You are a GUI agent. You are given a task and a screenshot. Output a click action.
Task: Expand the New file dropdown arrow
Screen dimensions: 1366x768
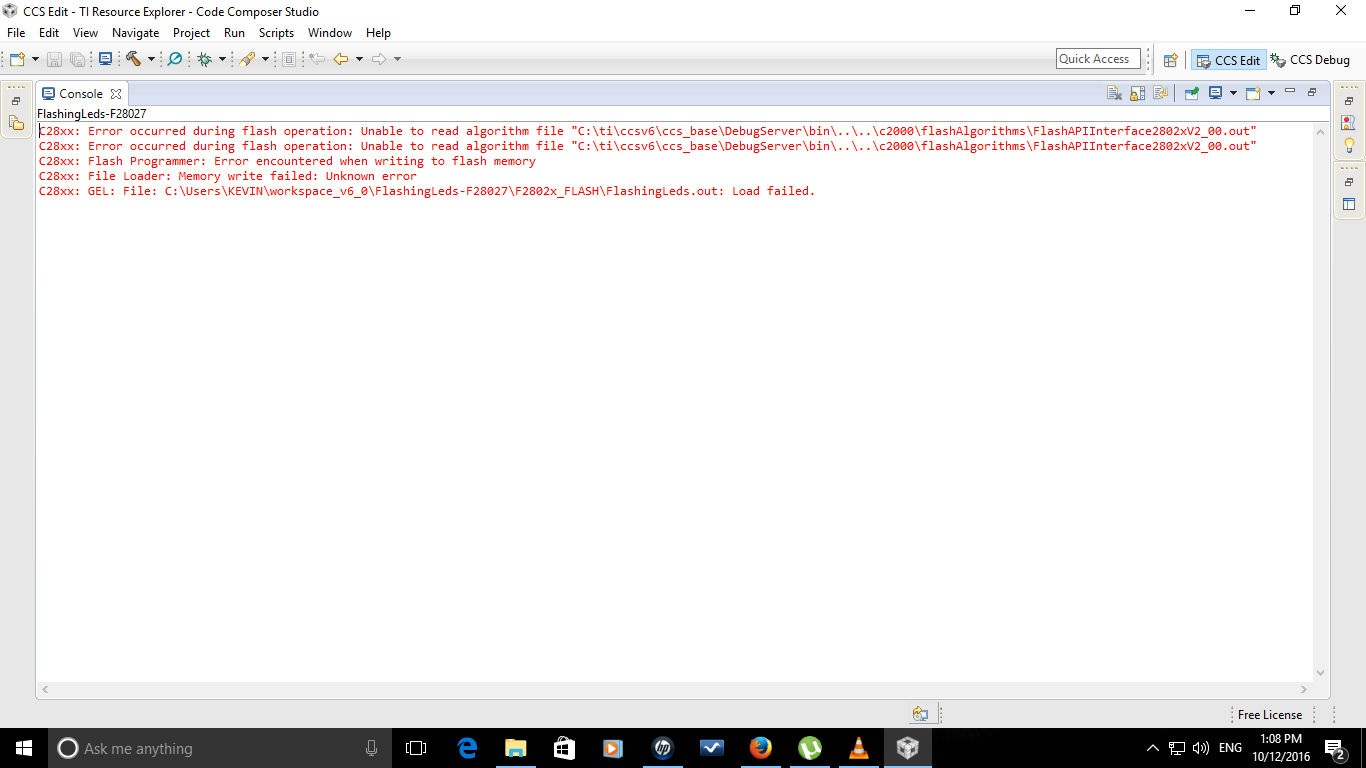pos(35,59)
